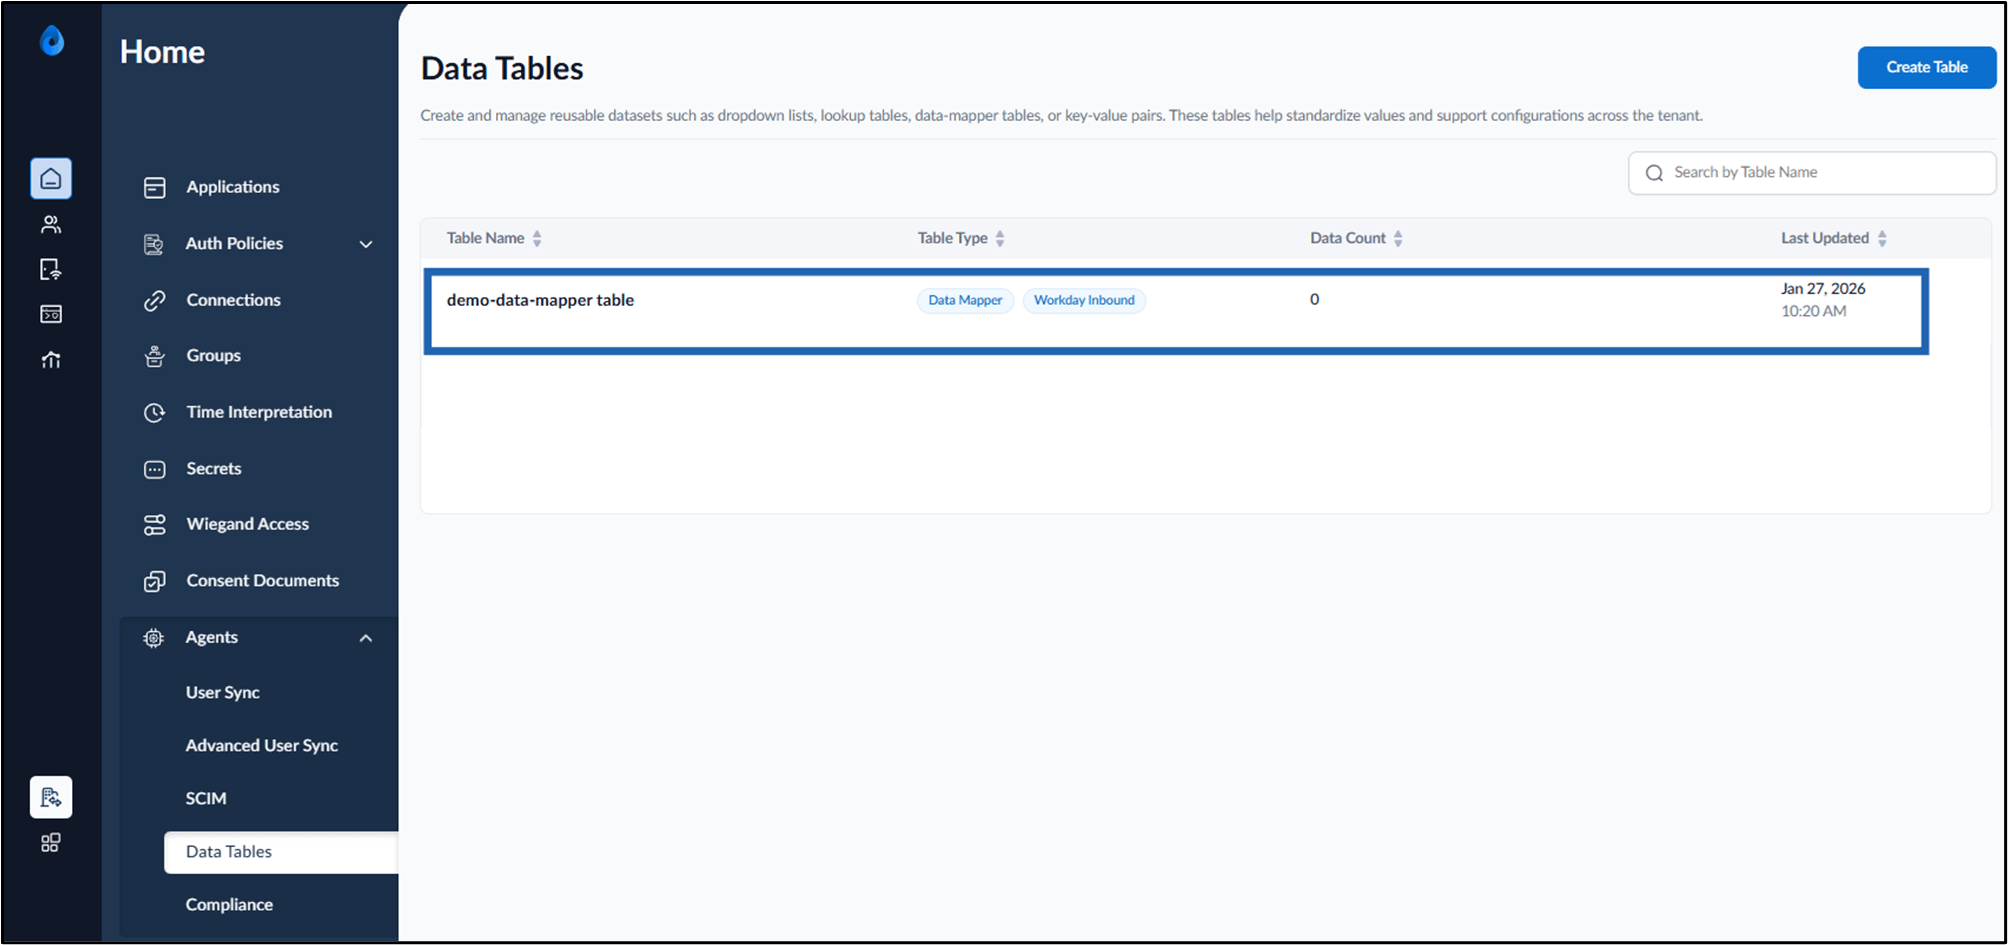Open Compliance under Agents

click(x=229, y=905)
